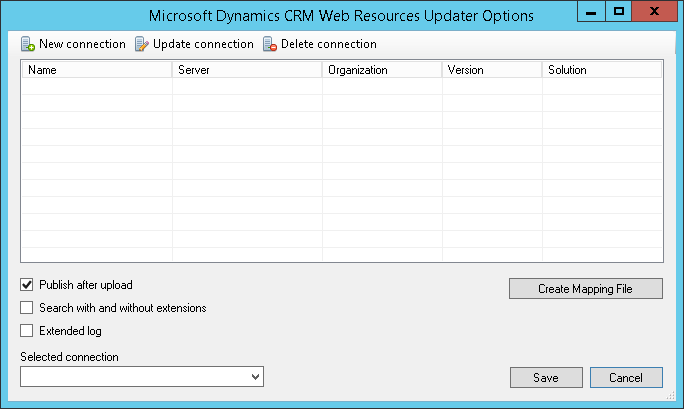Click the Save button

546,377
